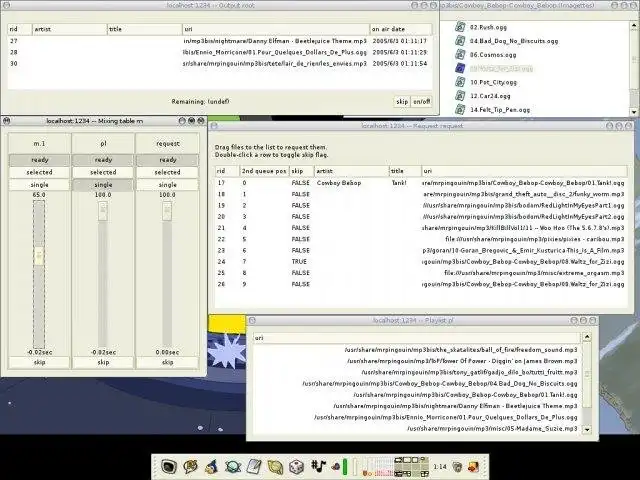Sort Output list by on air date column

click(x=401, y=29)
